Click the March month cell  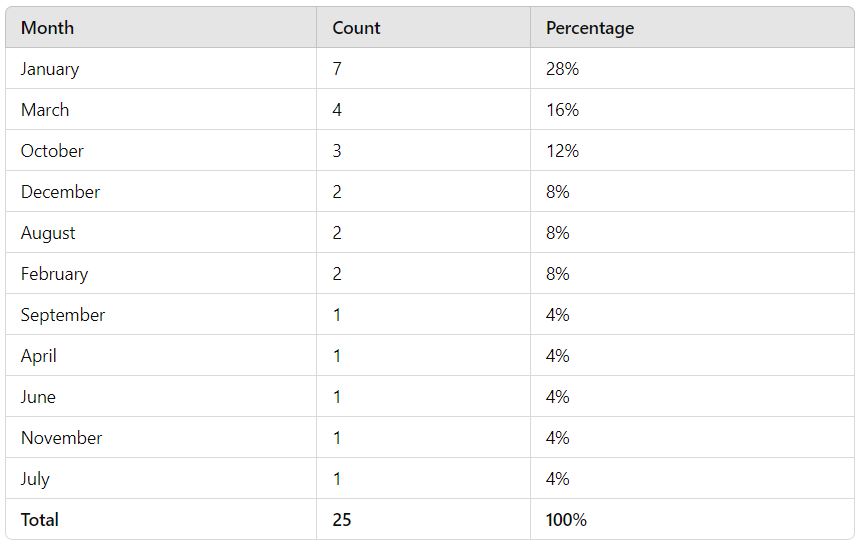click(x=45, y=110)
